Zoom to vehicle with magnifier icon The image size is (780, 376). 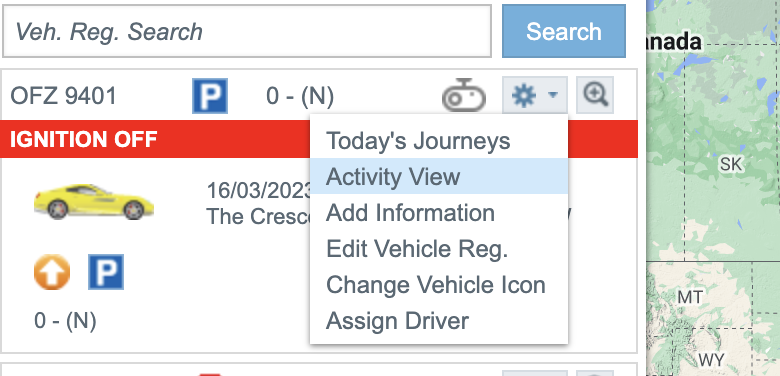pos(595,94)
